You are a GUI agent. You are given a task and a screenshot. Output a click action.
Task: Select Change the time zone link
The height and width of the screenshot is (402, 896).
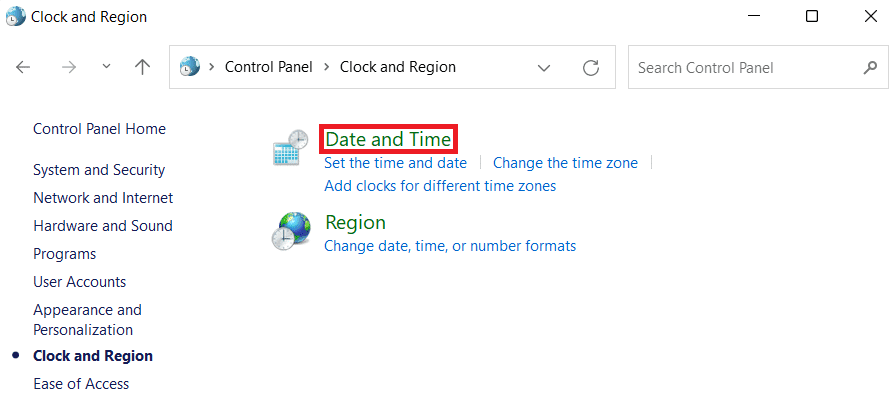(x=565, y=163)
